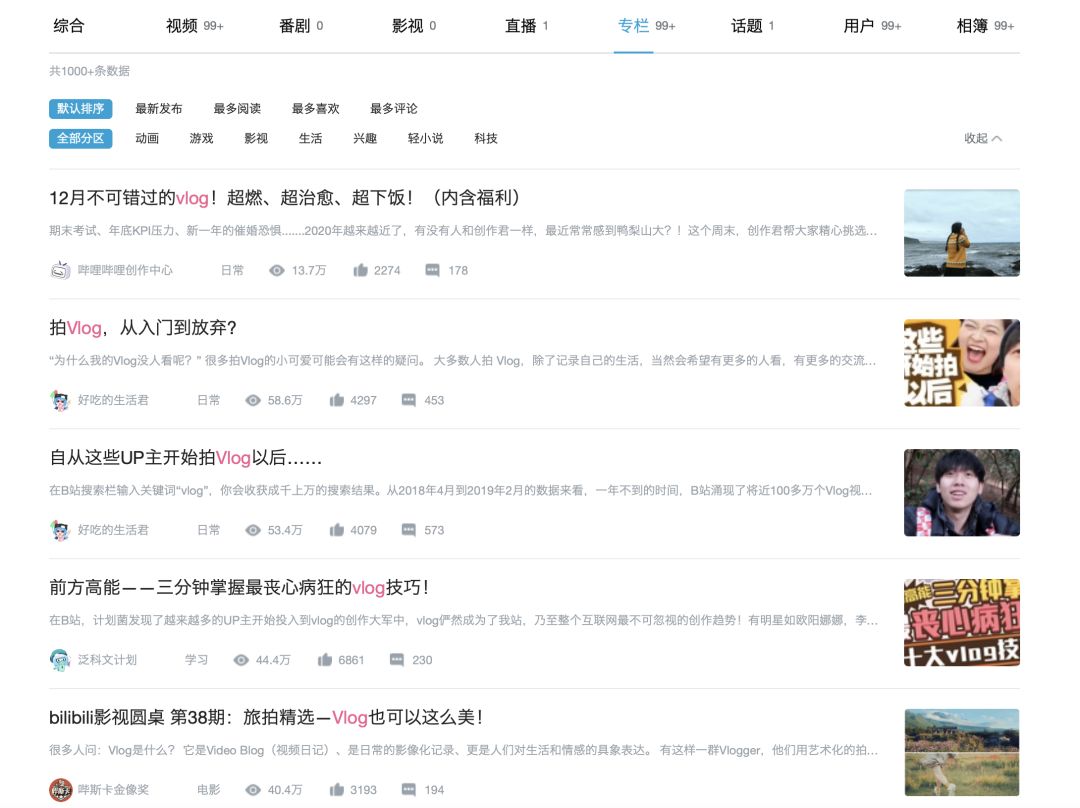Click the 共1000+条数据 result count text
Screen dimensions: 1080x808
(x=90, y=71)
